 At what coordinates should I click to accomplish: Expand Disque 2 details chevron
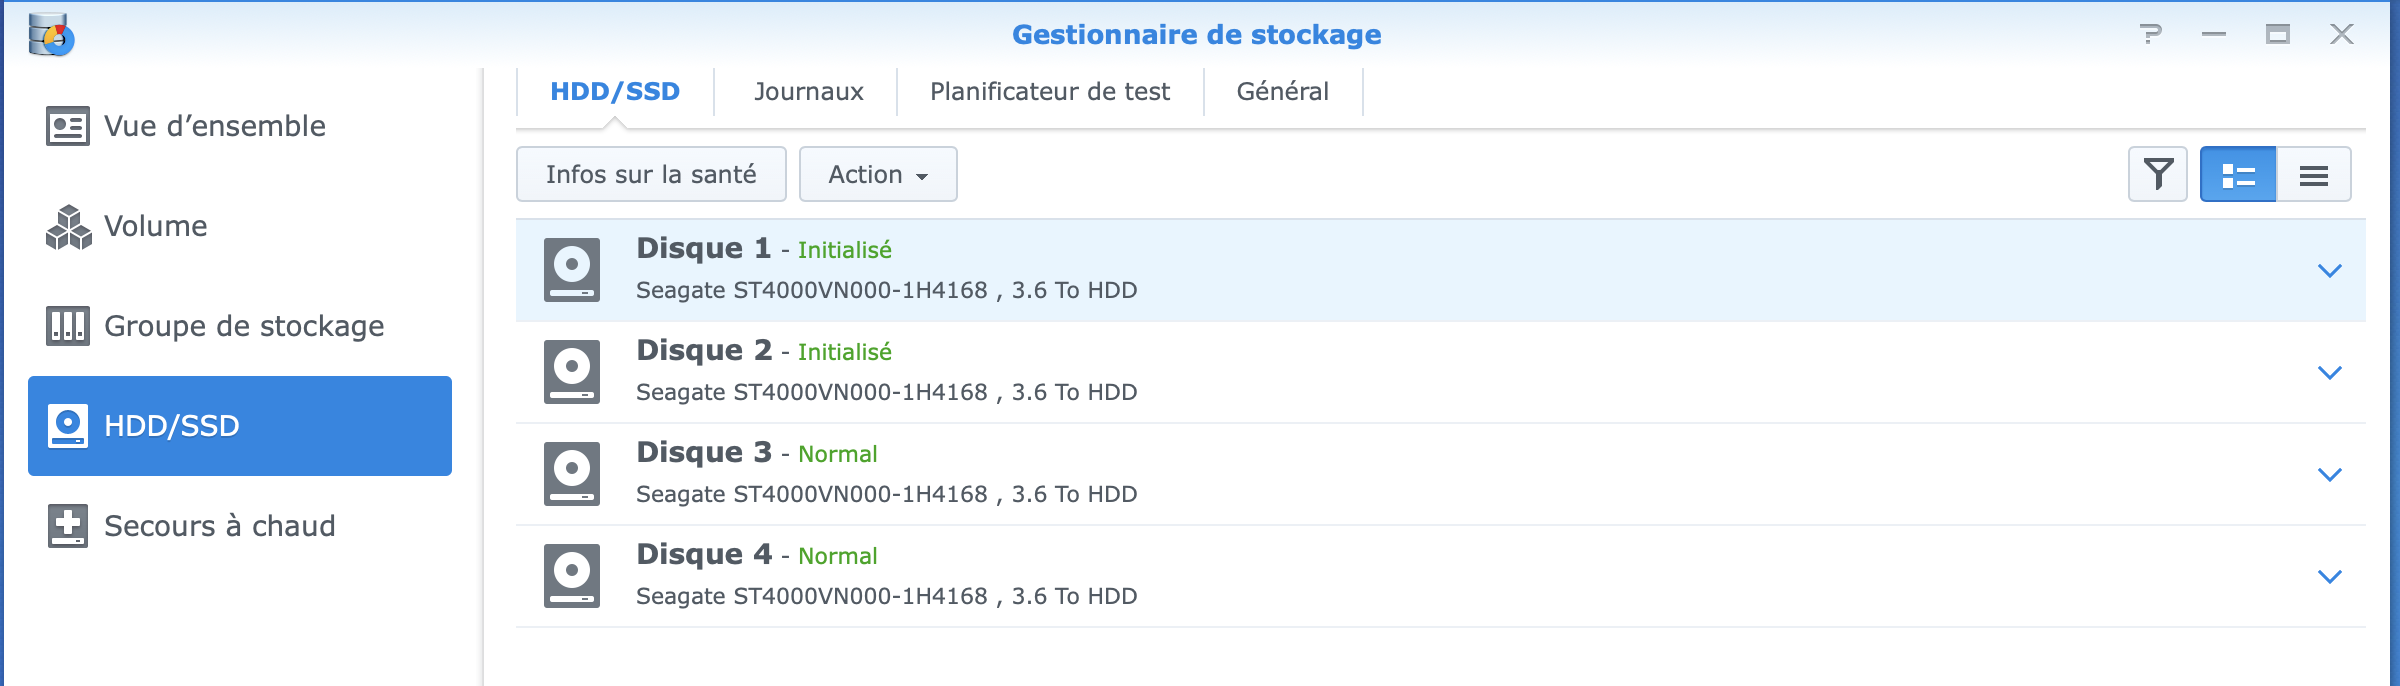2330,373
